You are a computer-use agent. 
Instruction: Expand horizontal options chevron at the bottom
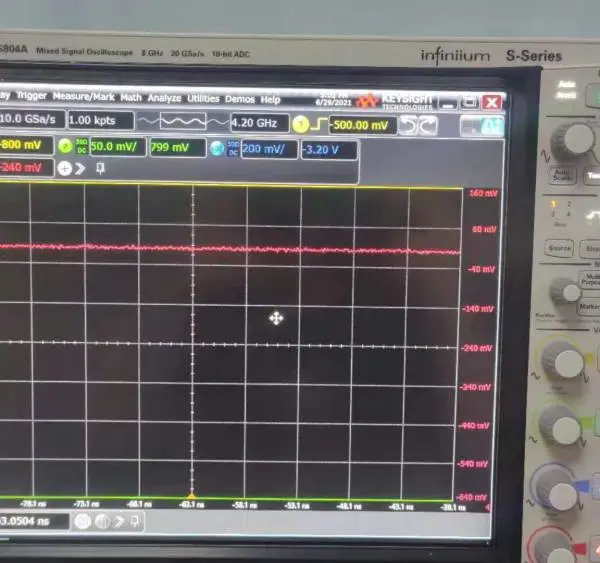coord(119,521)
